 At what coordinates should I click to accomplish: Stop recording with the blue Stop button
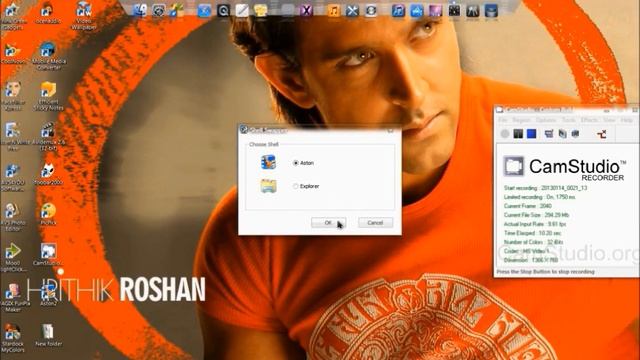pyautogui.click(x=531, y=133)
